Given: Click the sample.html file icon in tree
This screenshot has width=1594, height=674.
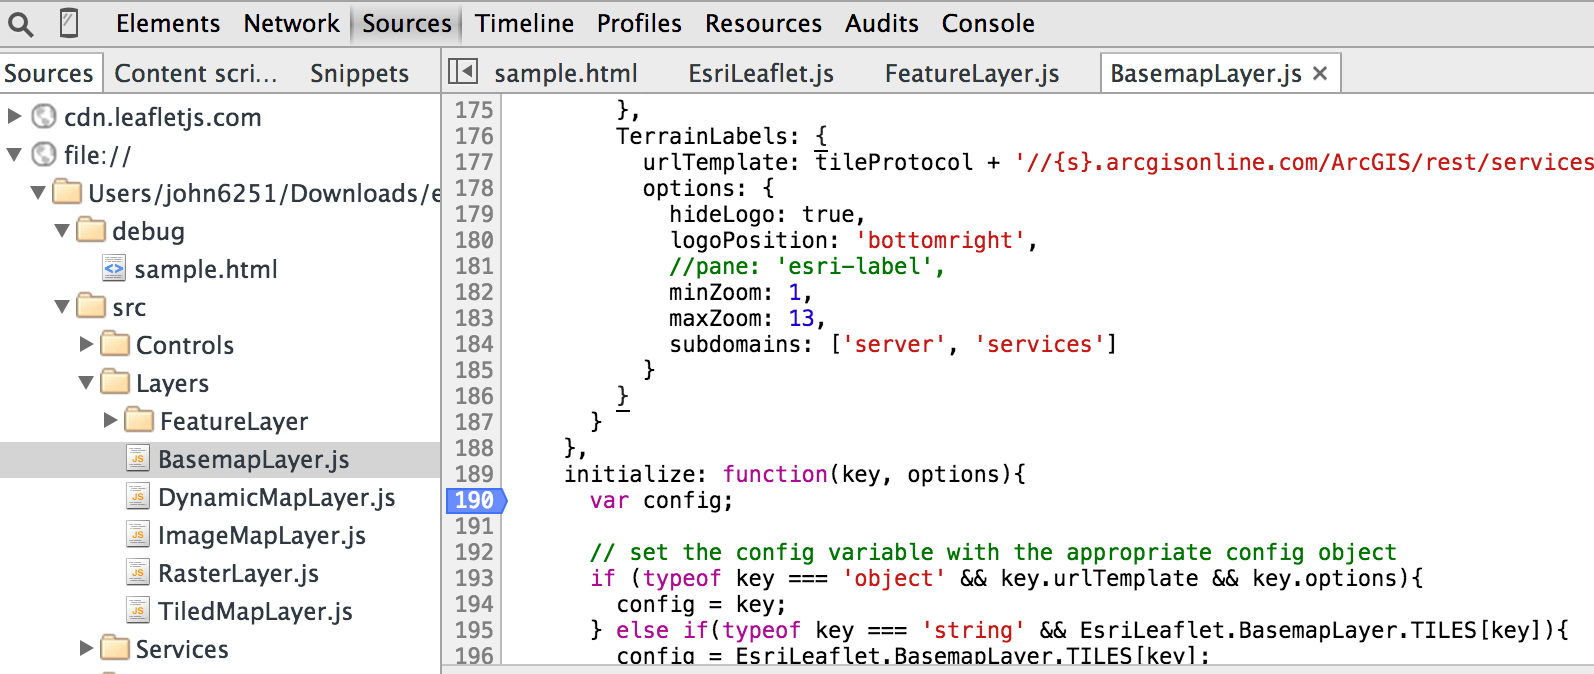Looking at the screenshot, I should (x=114, y=268).
